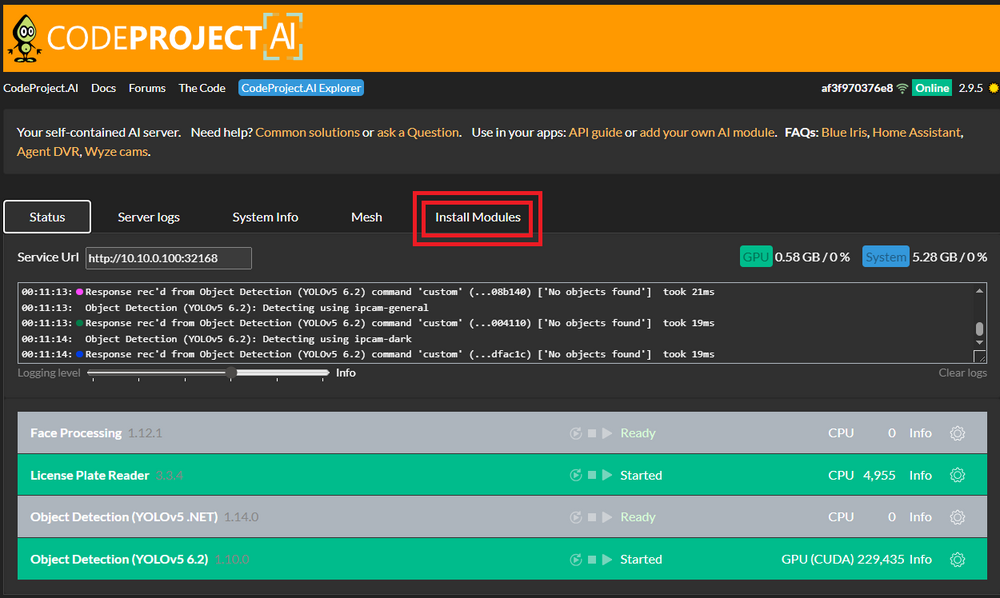
Task: Go to the Mesh tab
Action: 367,217
